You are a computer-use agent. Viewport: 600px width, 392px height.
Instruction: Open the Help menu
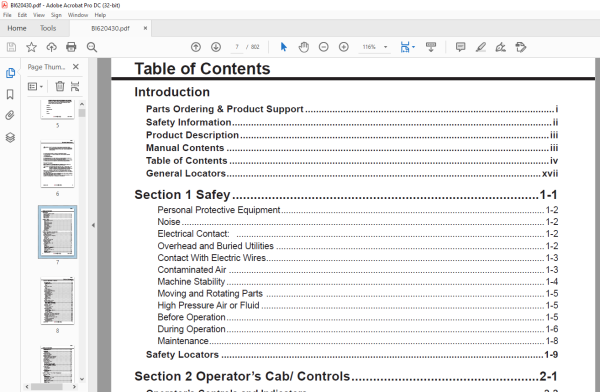[x=100, y=15]
